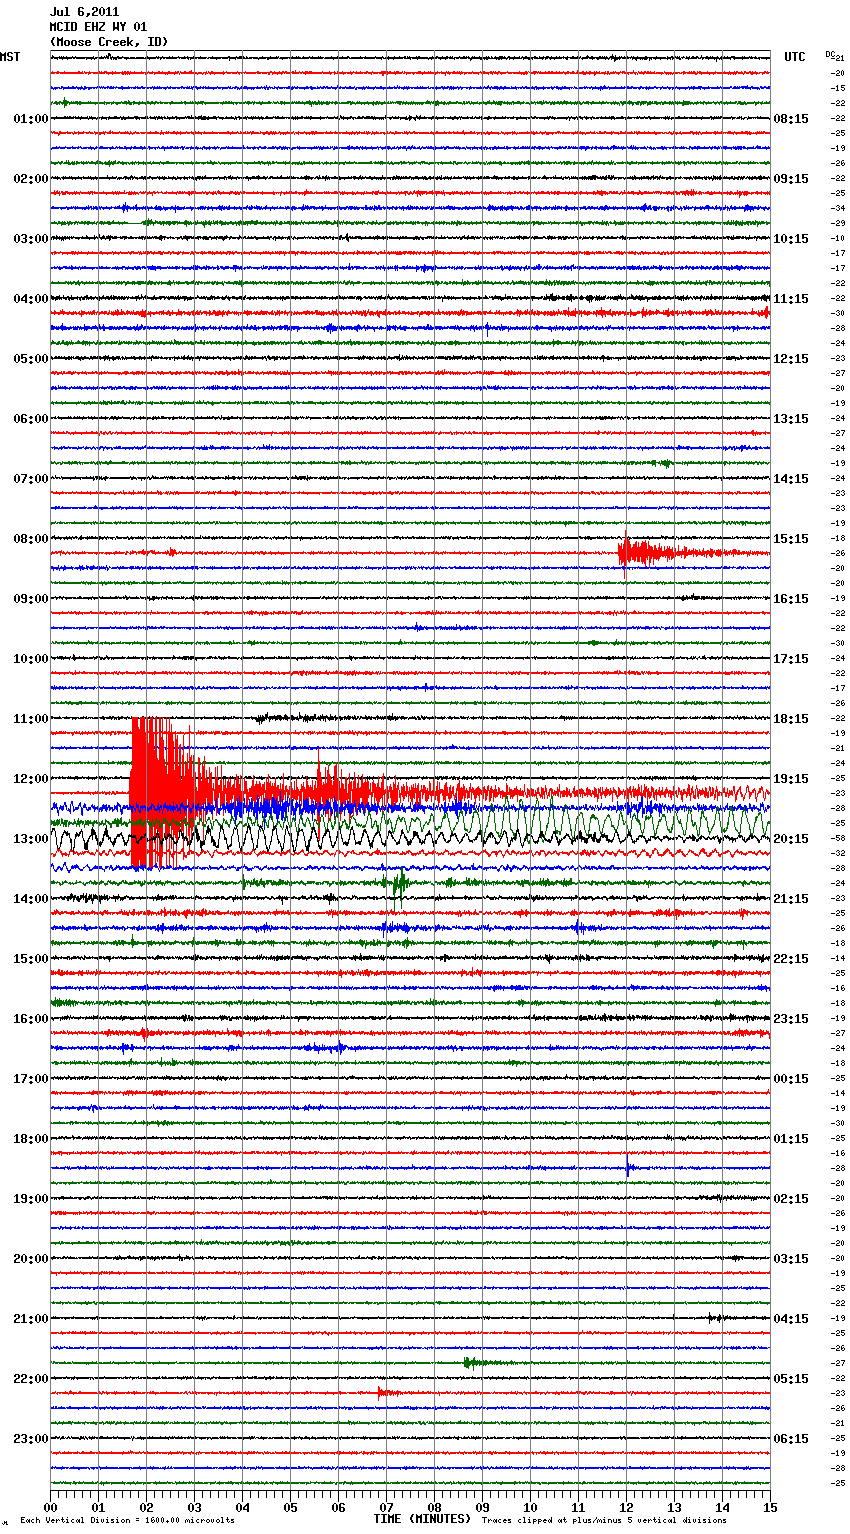850x1534 pixels.
Task: Click the 05:00 MST time label
Action: 31,359
